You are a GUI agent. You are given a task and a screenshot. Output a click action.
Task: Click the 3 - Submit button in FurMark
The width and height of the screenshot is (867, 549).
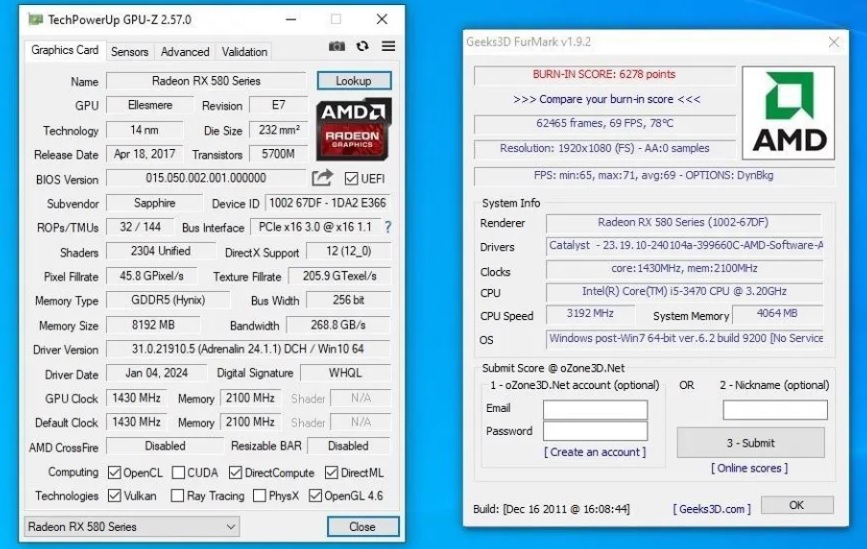point(750,443)
